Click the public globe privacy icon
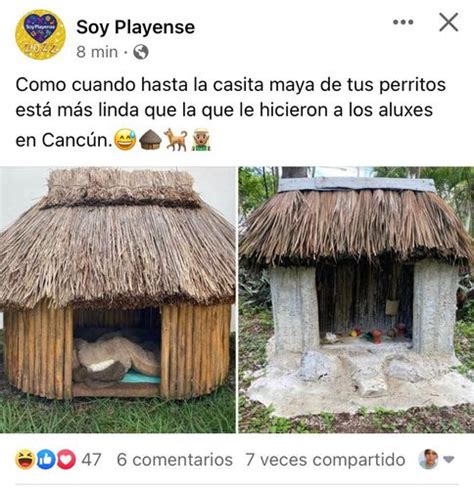The width and height of the screenshot is (474, 489). [141, 52]
